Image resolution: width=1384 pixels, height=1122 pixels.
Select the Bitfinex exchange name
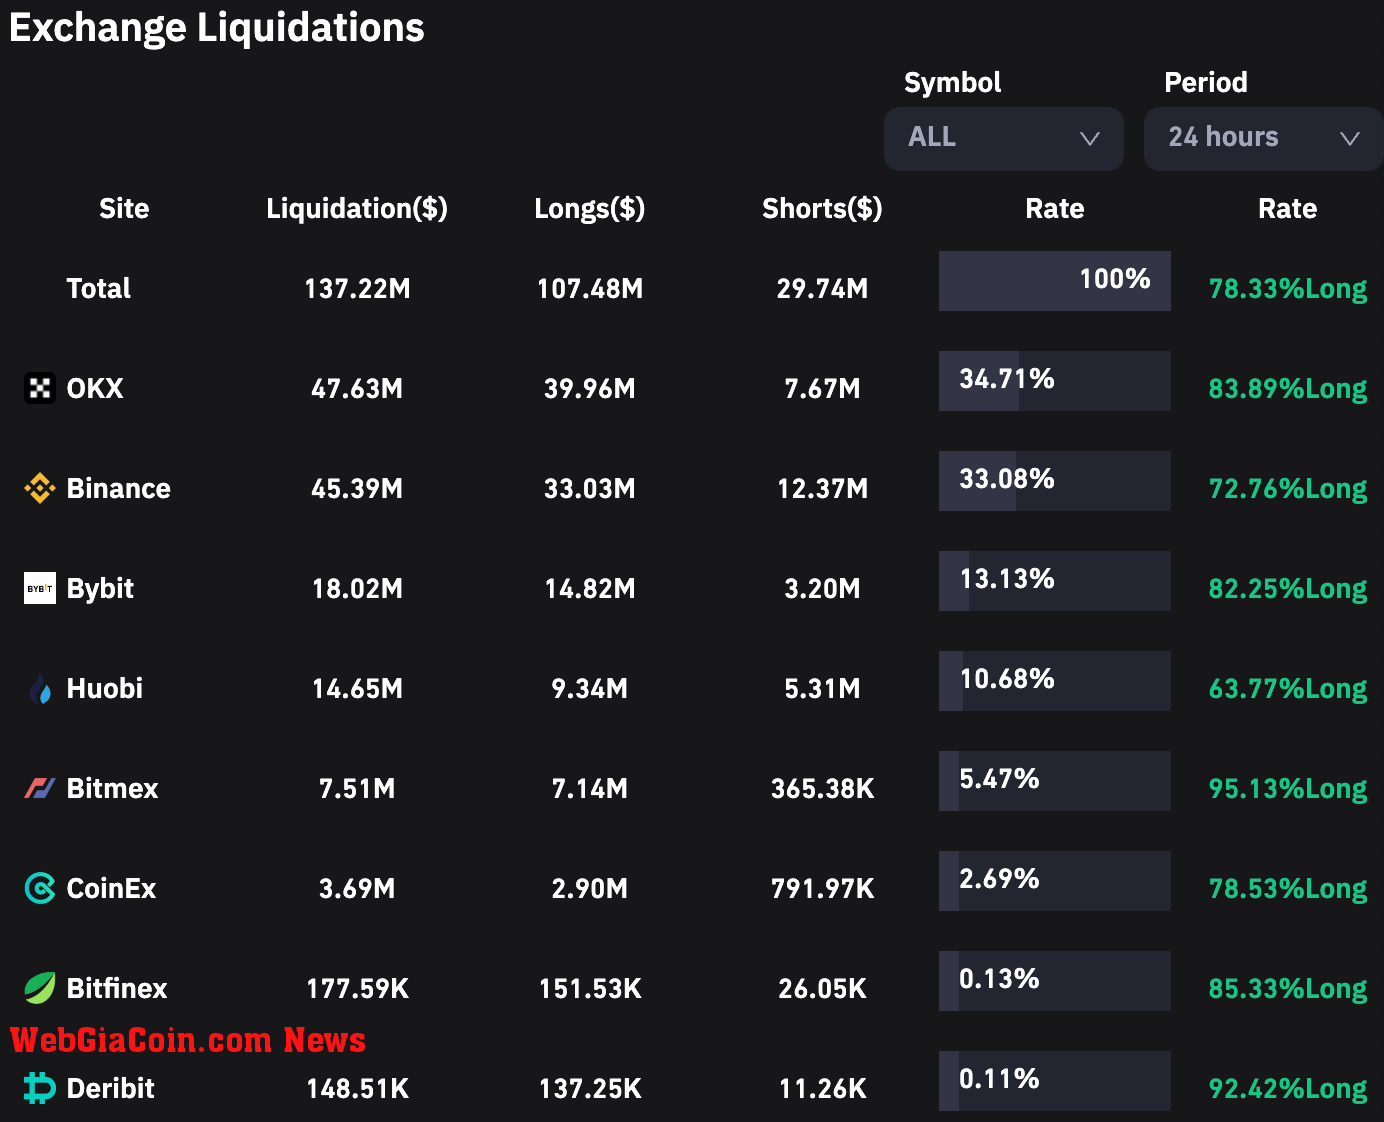tap(117, 988)
